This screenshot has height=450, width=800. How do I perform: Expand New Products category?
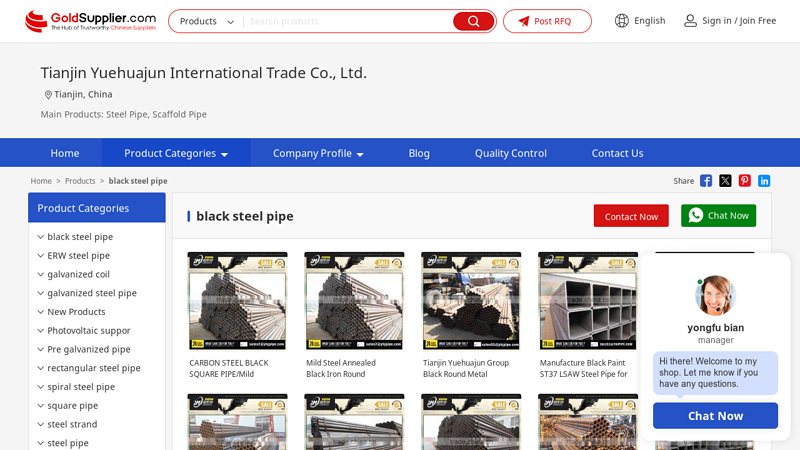pos(40,312)
